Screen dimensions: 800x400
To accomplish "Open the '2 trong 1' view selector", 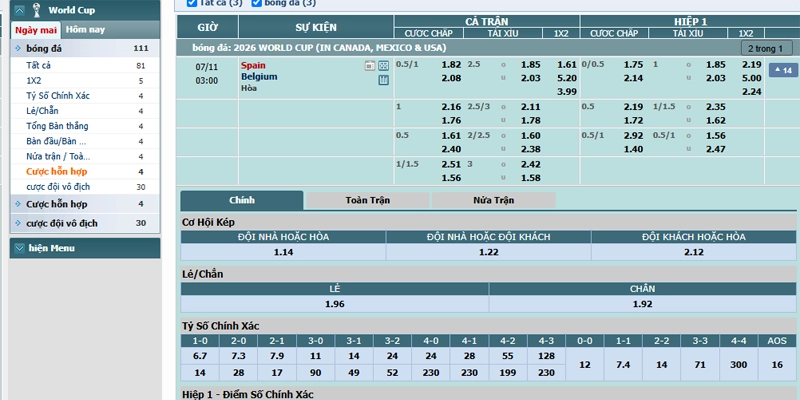I will click(x=766, y=49).
